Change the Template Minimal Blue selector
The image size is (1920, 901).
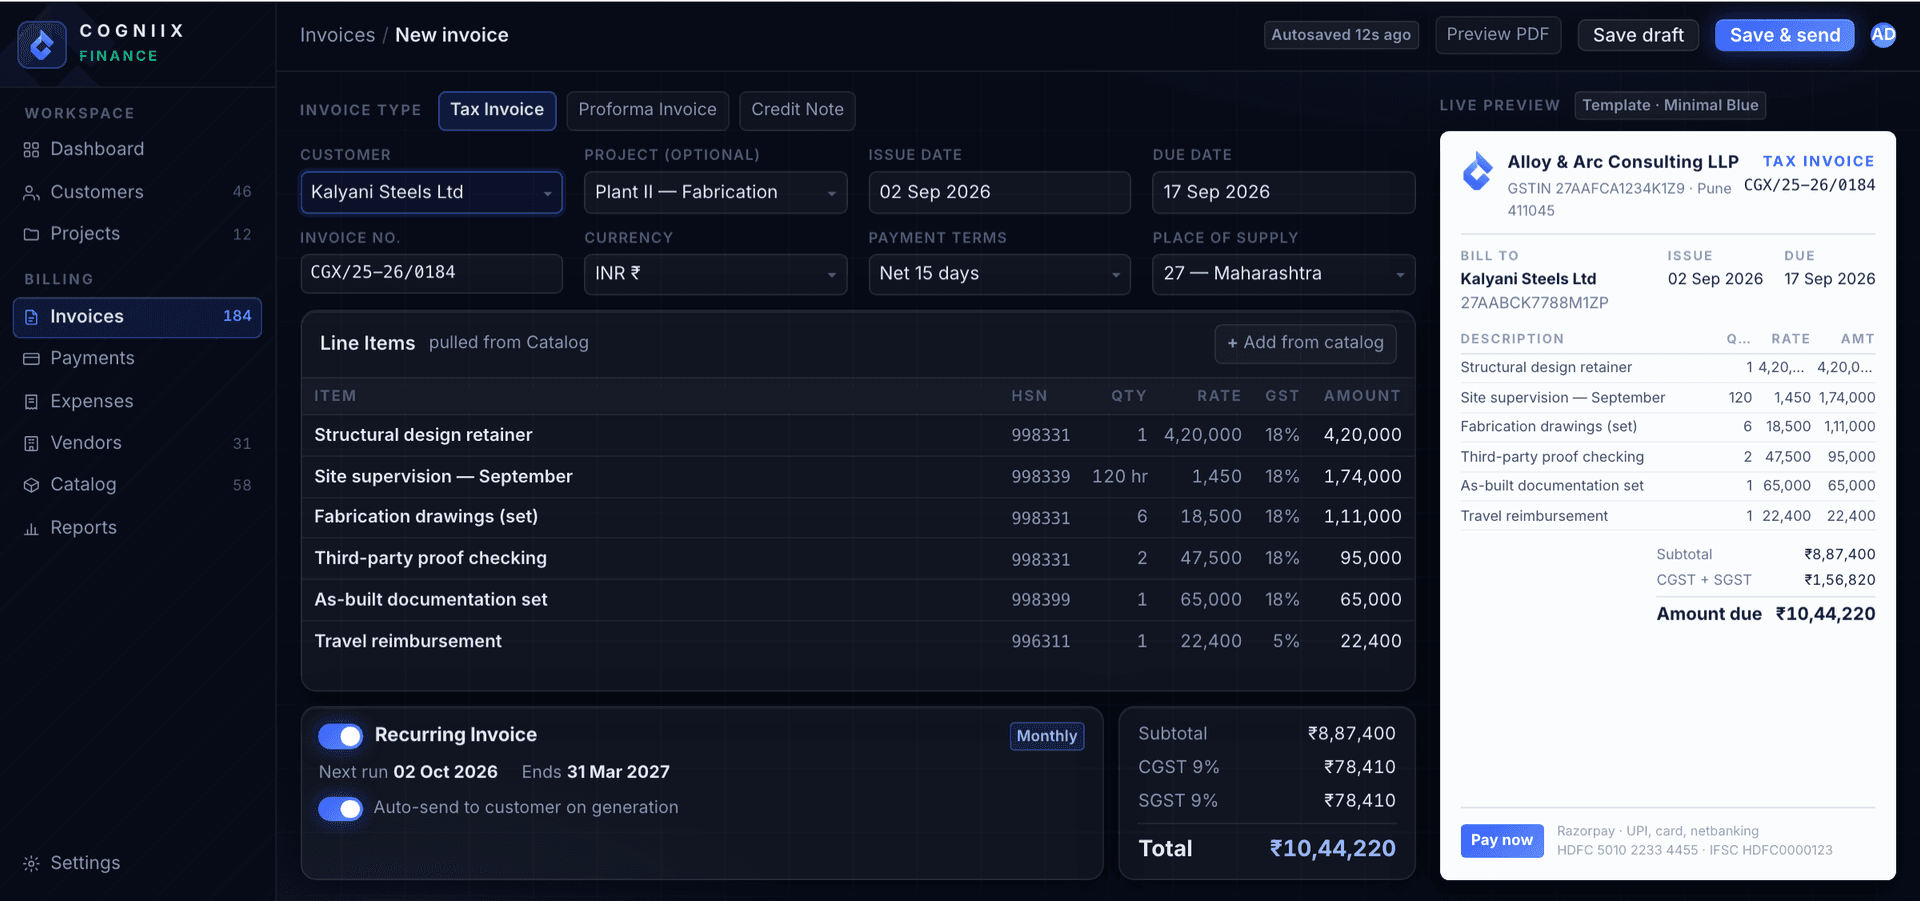click(1670, 105)
